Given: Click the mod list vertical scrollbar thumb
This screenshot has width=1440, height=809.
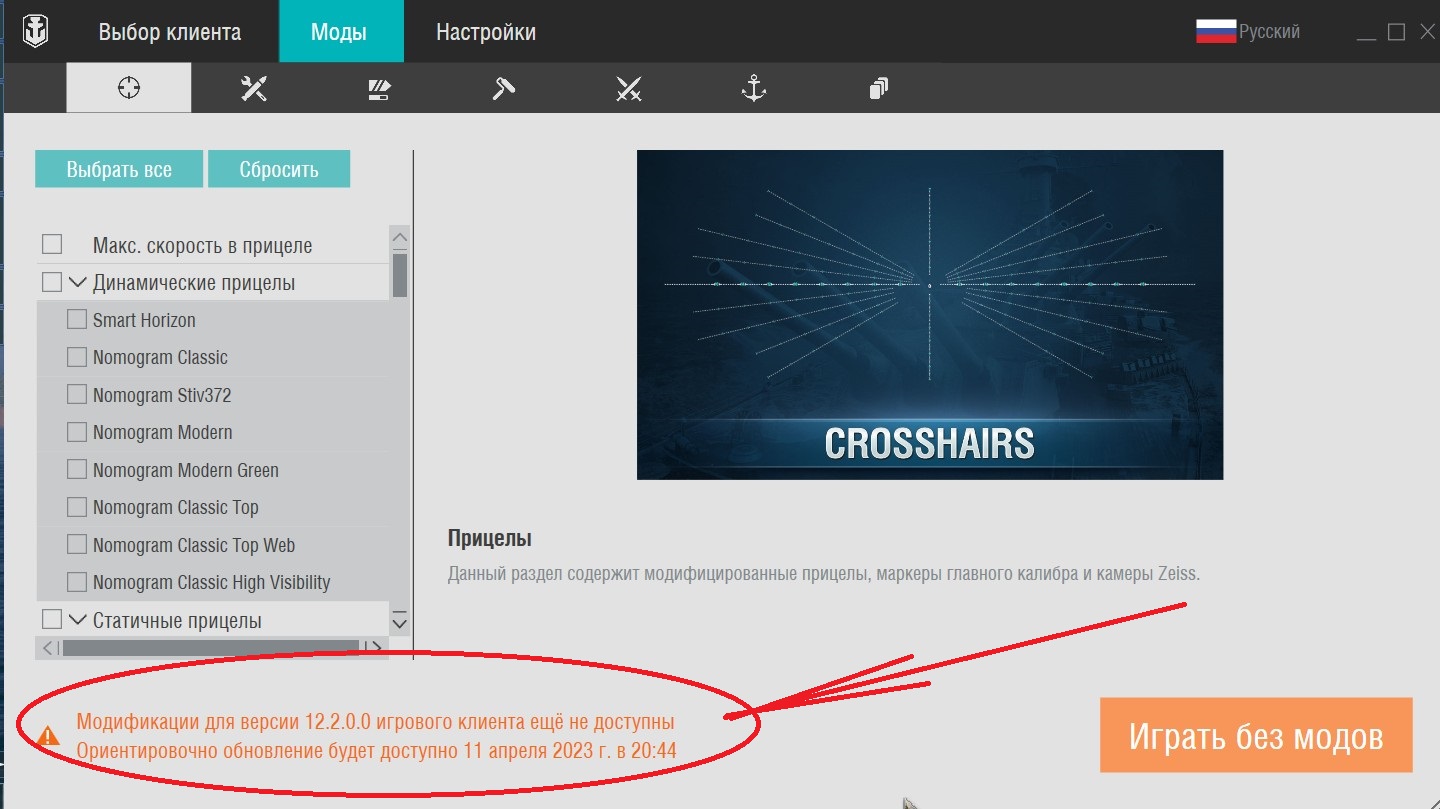Looking at the screenshot, I should click(400, 275).
